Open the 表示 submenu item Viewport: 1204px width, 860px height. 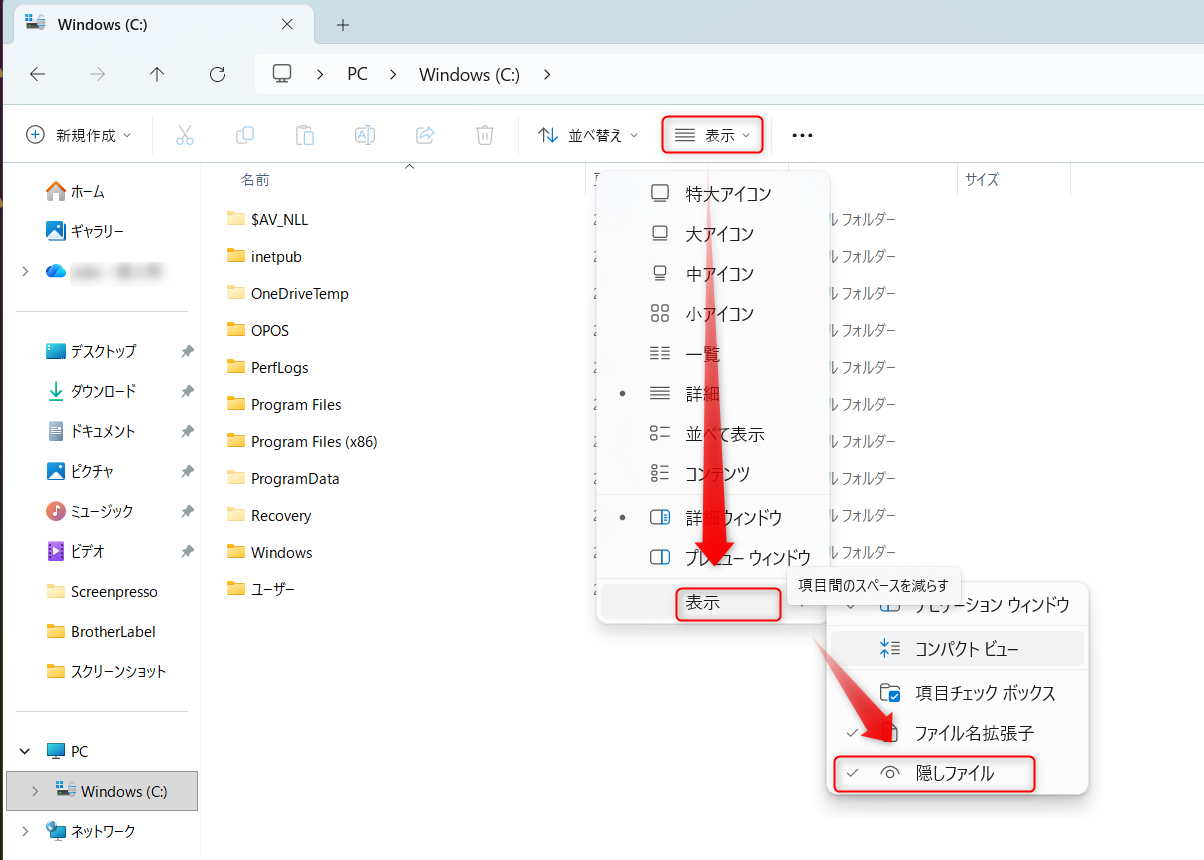tap(713, 603)
